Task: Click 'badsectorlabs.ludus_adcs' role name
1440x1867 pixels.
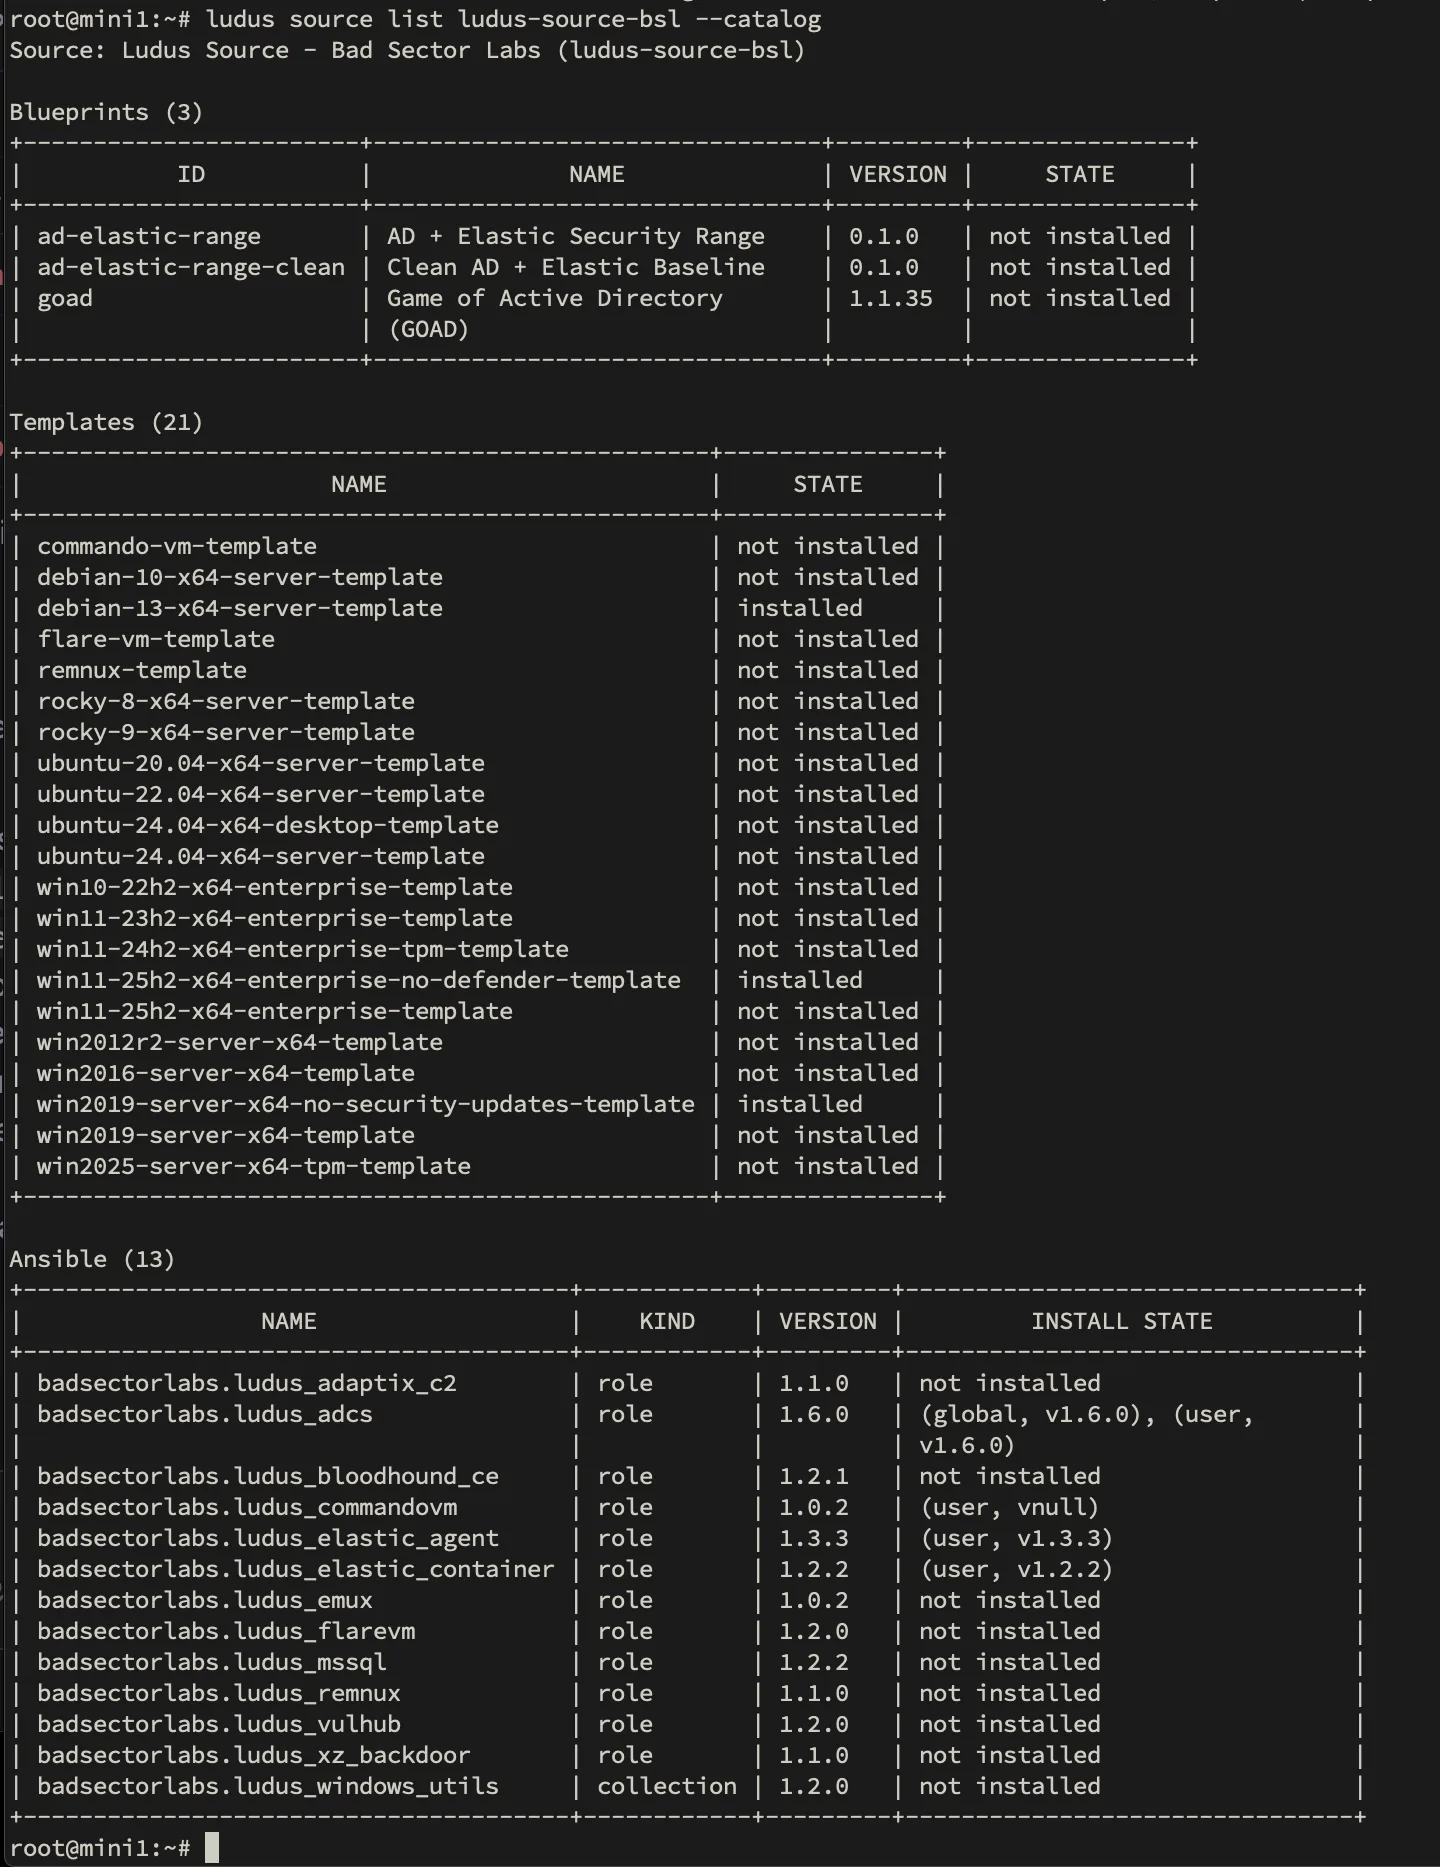Action: click(x=205, y=1415)
